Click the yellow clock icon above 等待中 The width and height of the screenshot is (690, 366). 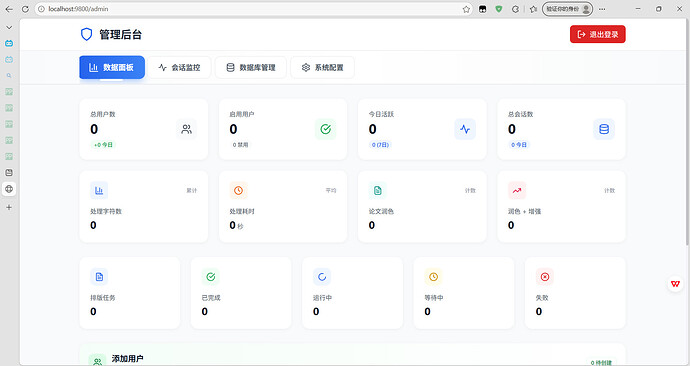click(433, 277)
